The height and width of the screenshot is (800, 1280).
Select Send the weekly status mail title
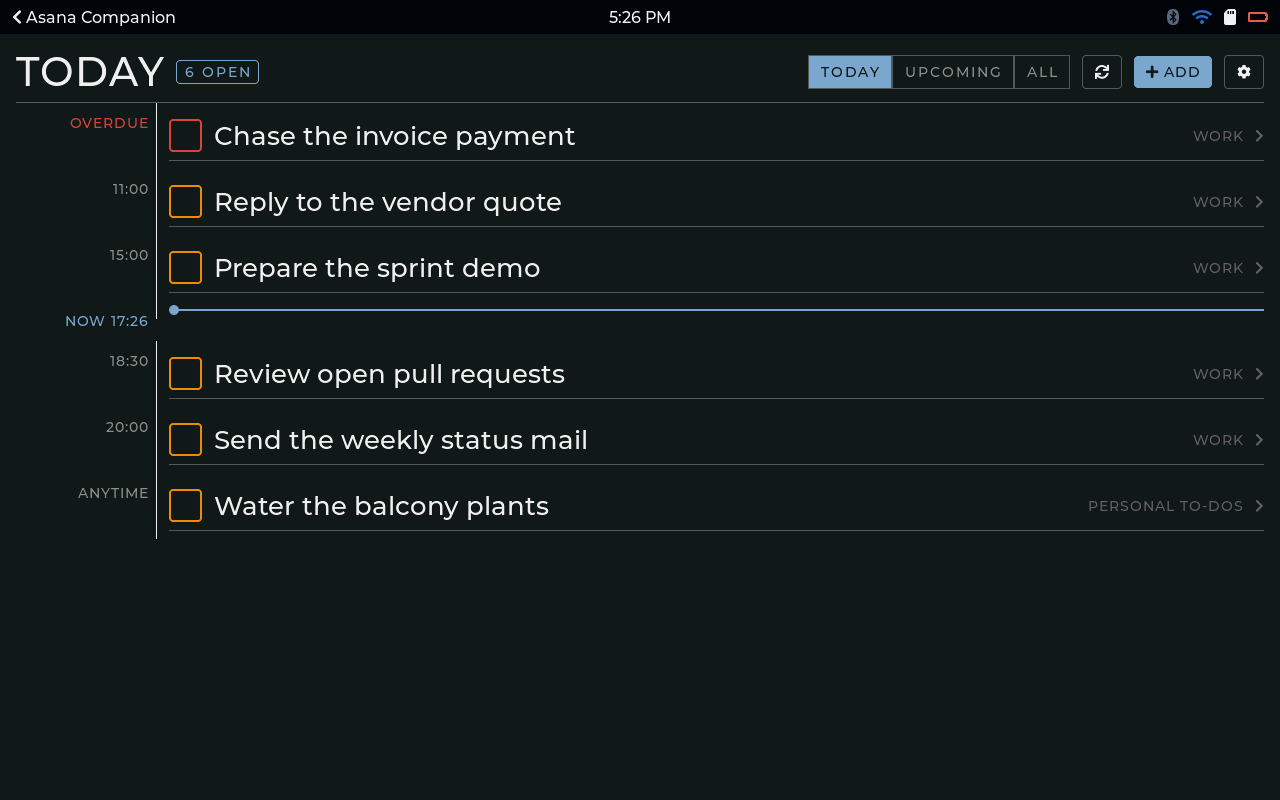point(401,440)
